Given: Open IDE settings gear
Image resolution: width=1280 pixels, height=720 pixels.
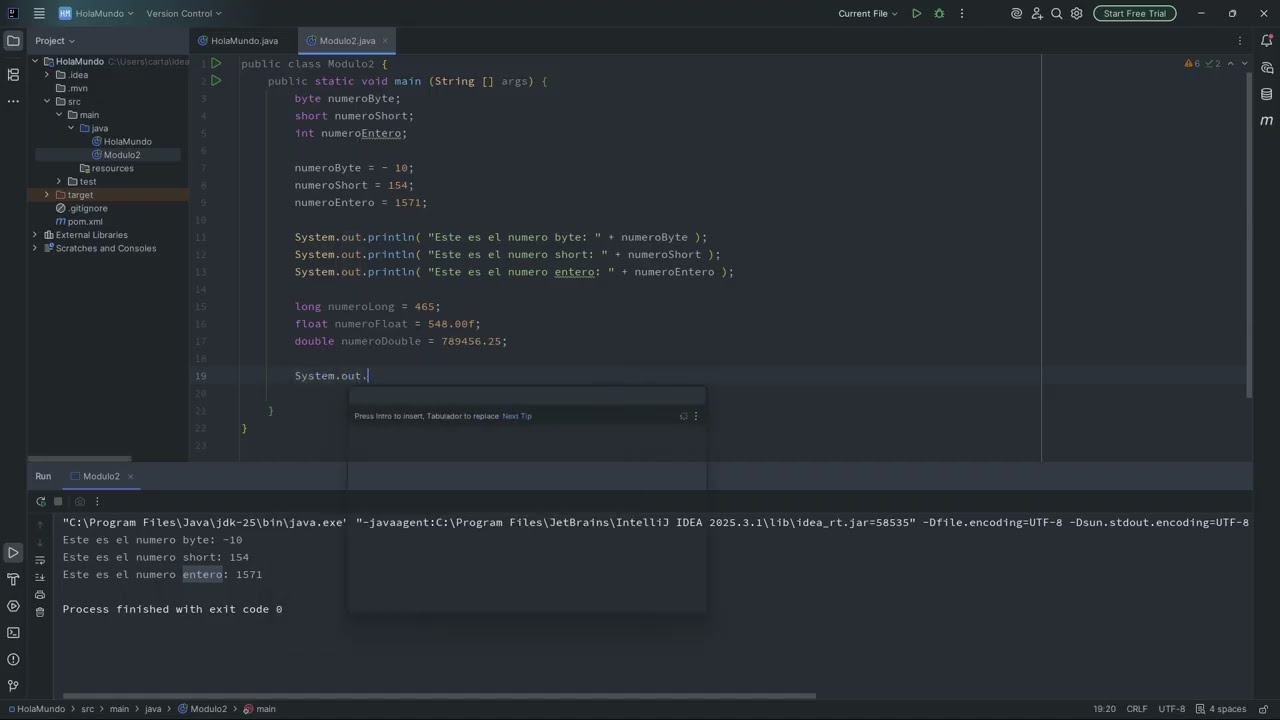Looking at the screenshot, I should (x=1077, y=13).
